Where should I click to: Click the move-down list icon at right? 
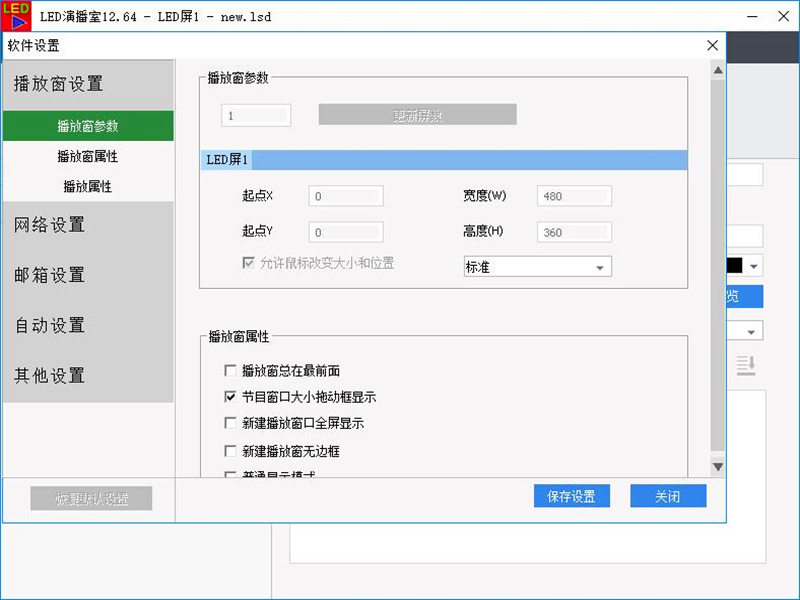746,366
